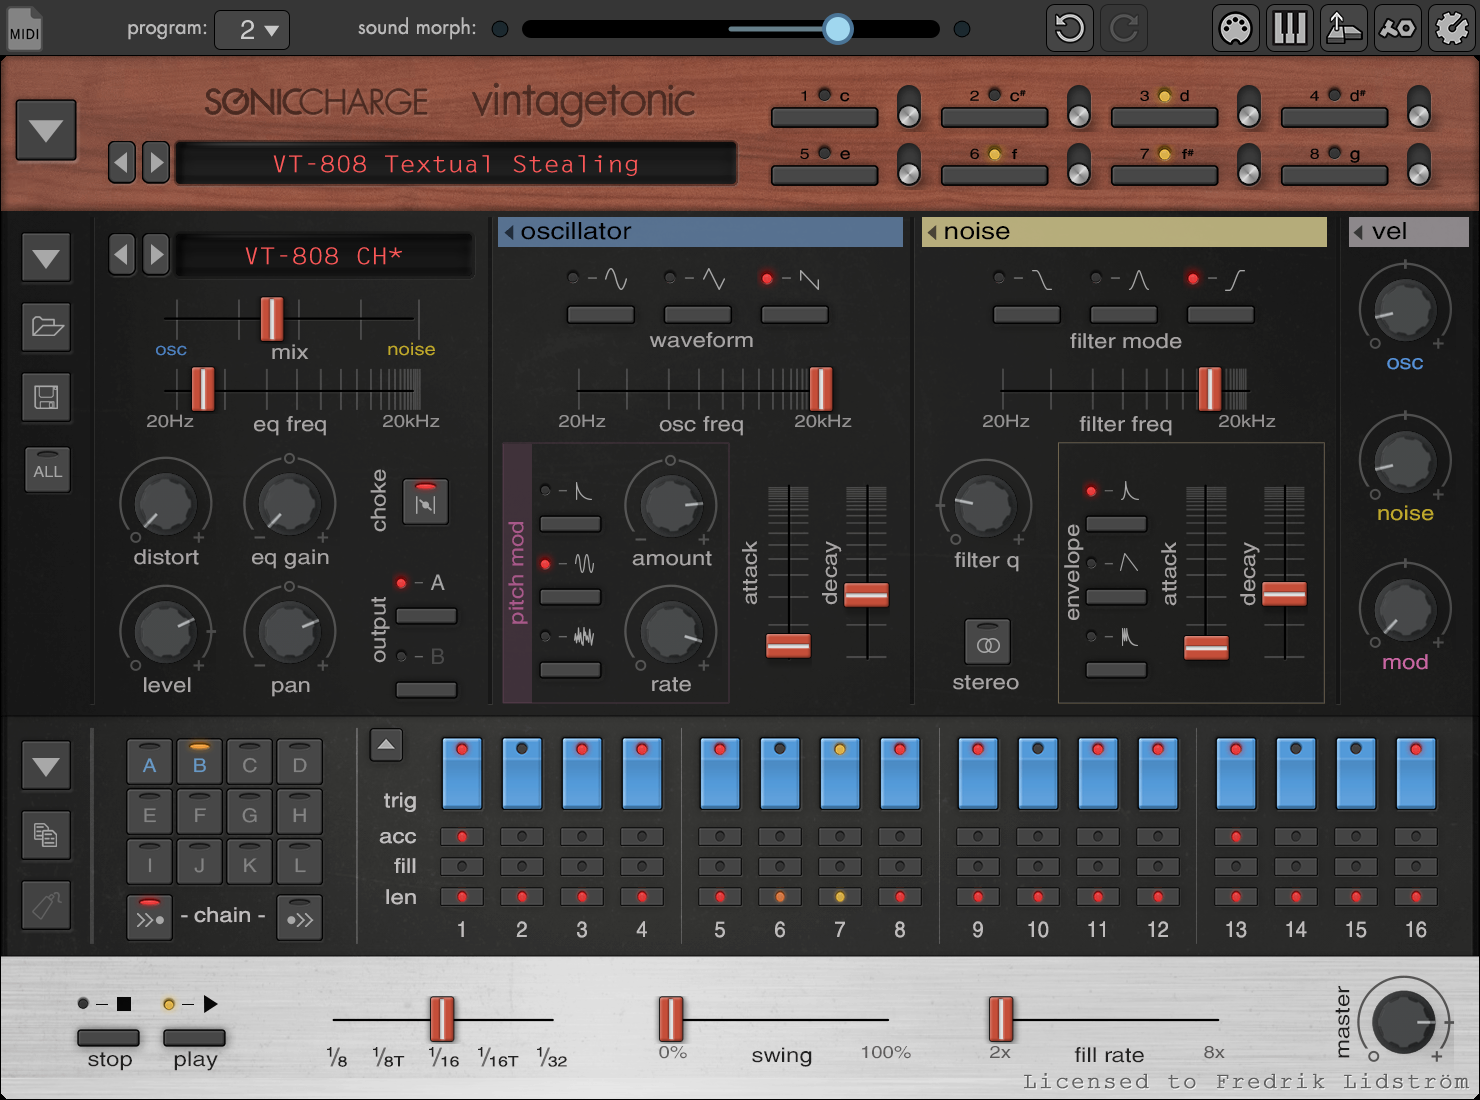Toggle the choke button

click(x=425, y=502)
